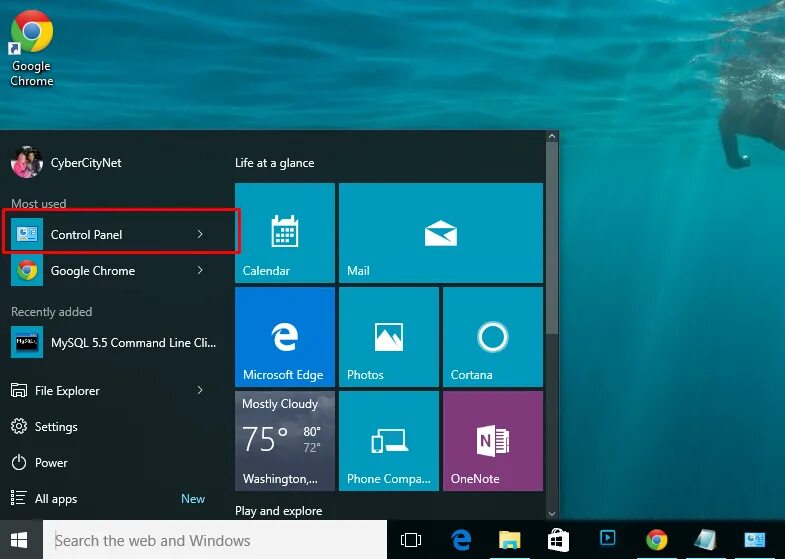Click the Start menu scrollbar thumb
785x559 pixels.
pyautogui.click(x=552, y=238)
